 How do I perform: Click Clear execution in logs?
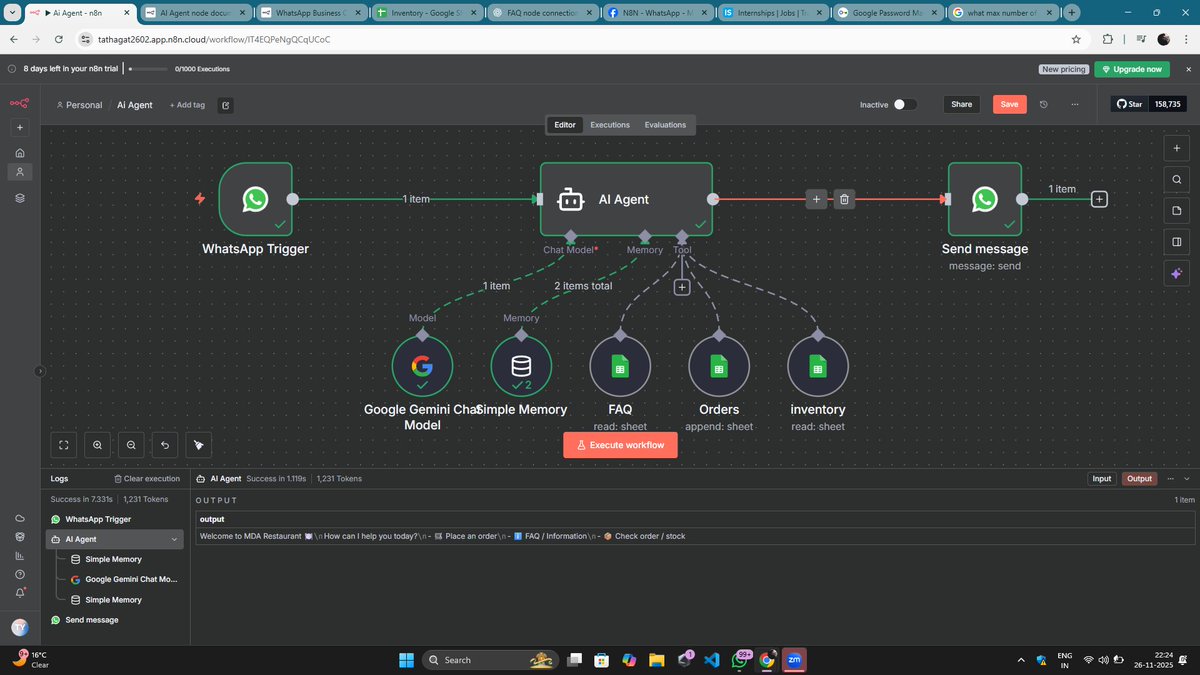147,479
